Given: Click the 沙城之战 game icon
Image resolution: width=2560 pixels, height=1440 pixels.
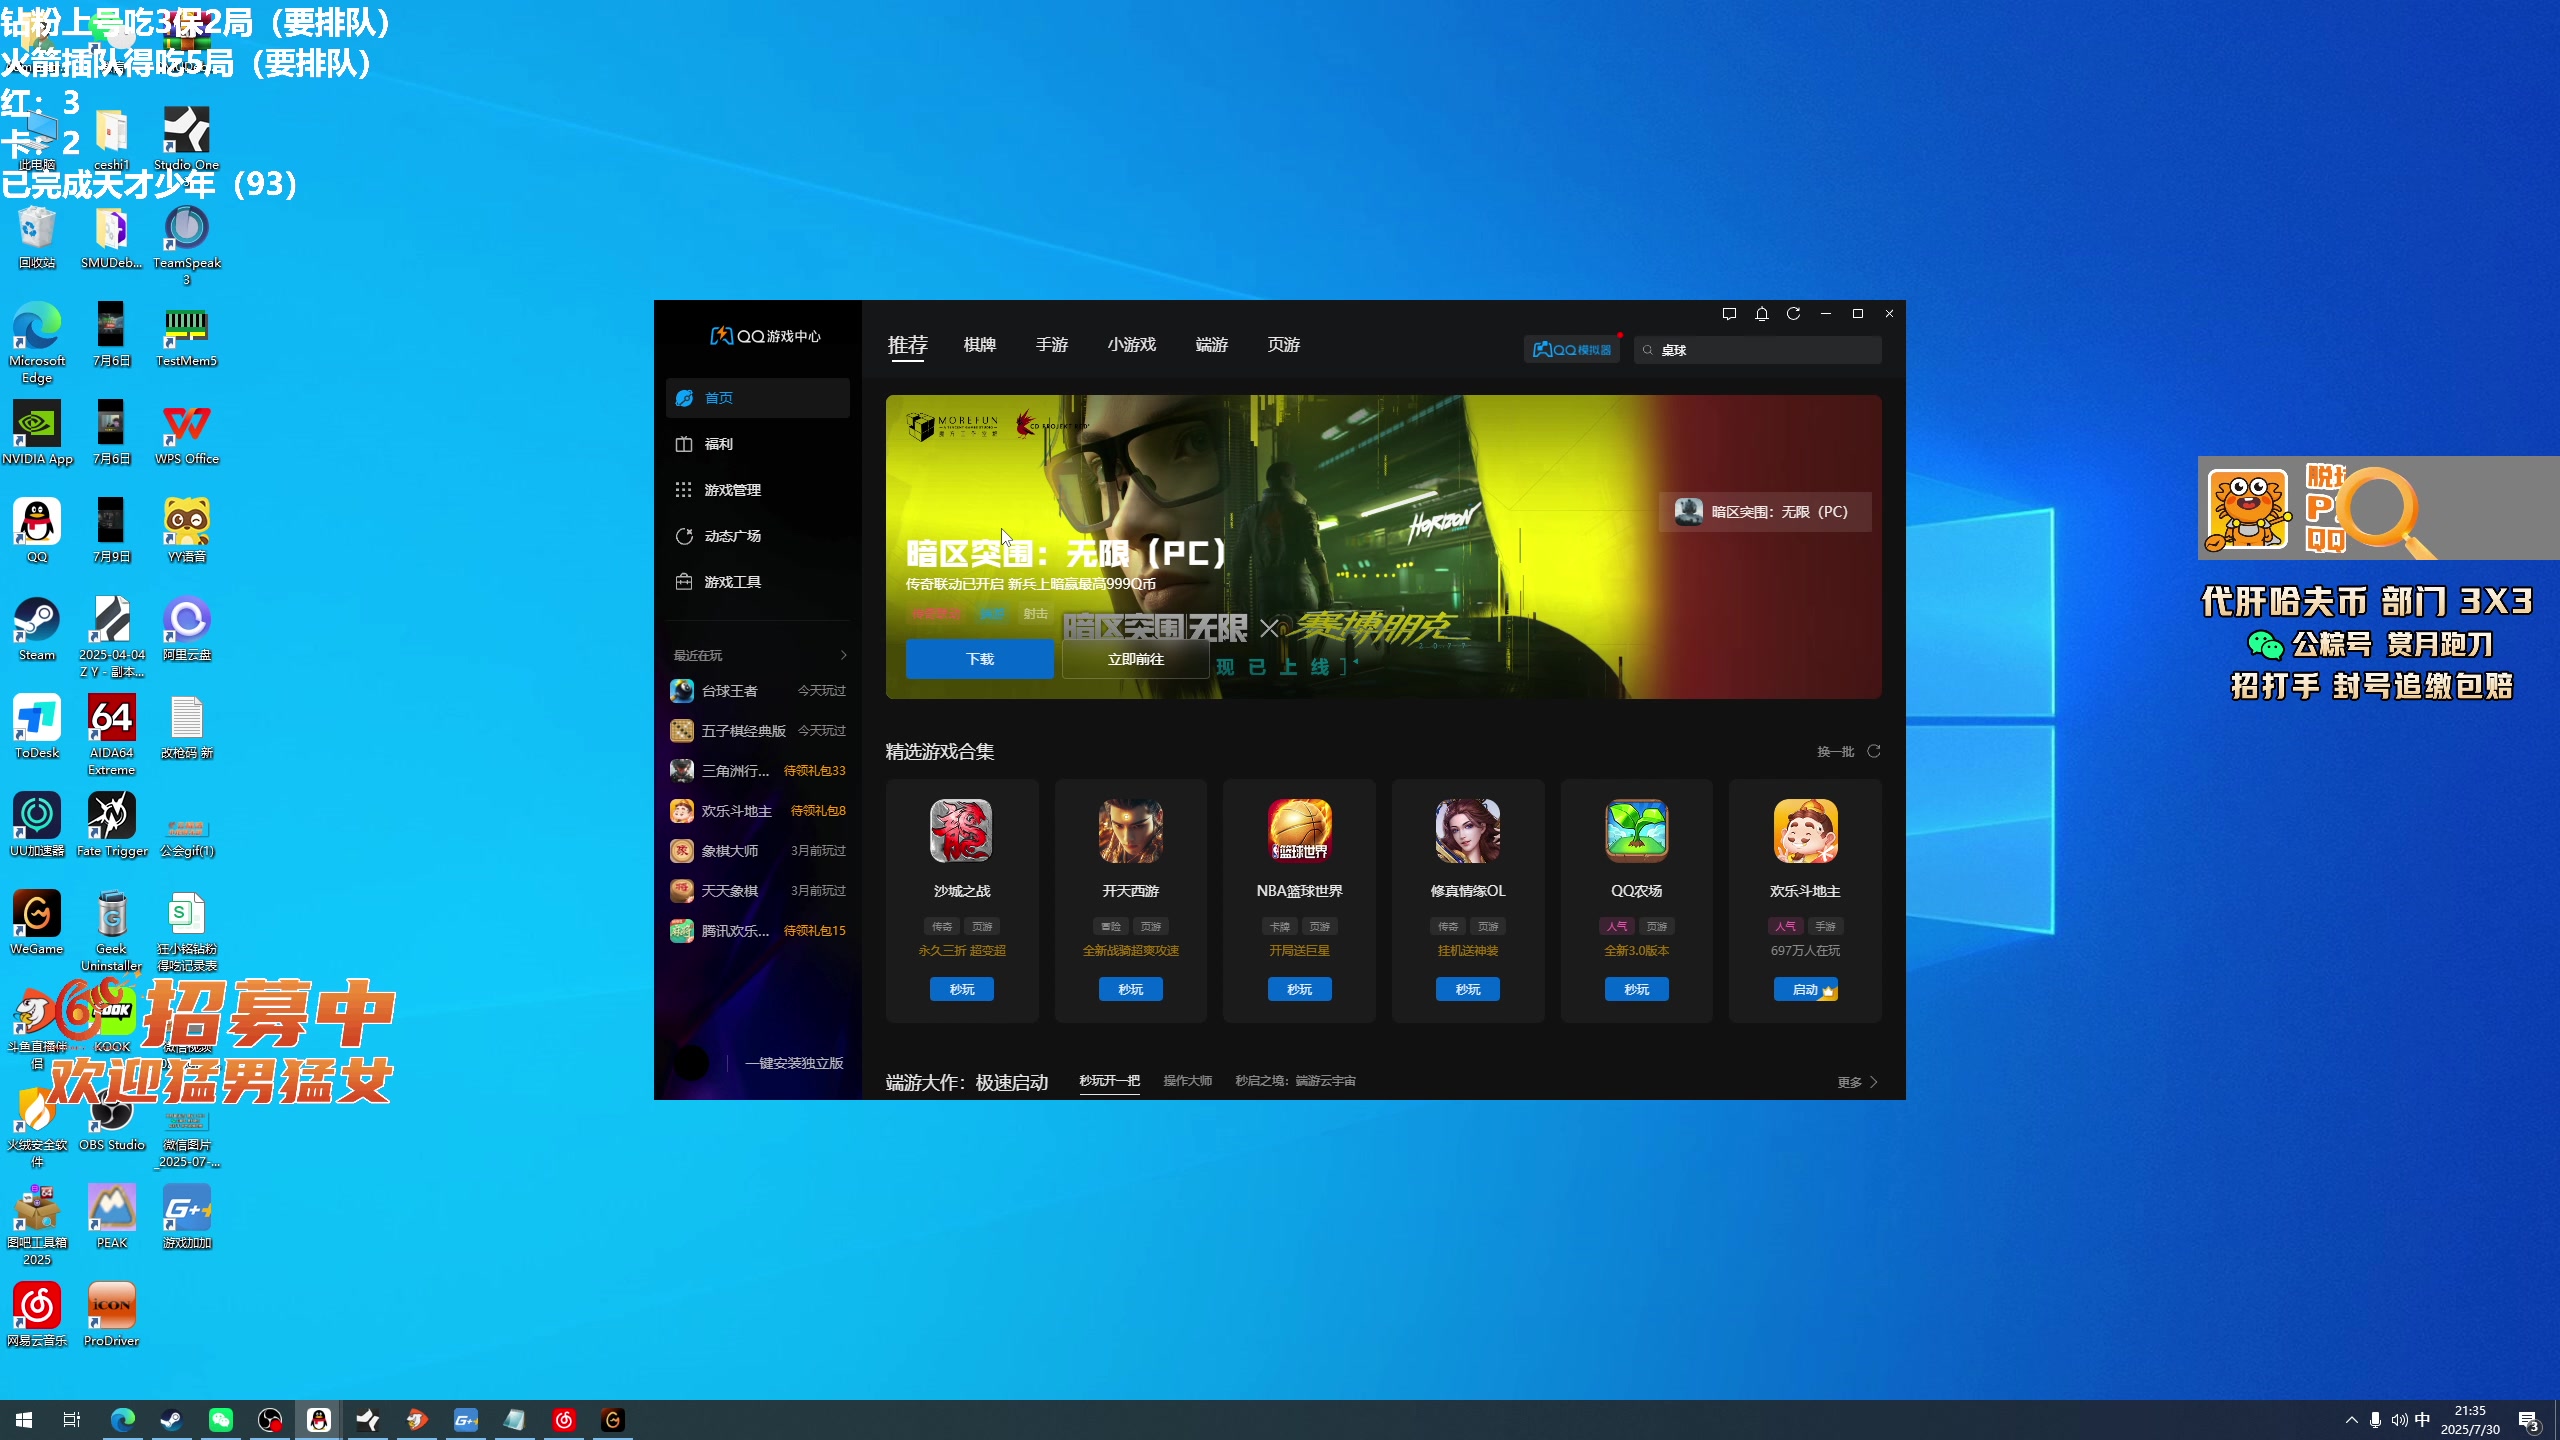Looking at the screenshot, I should 961,830.
